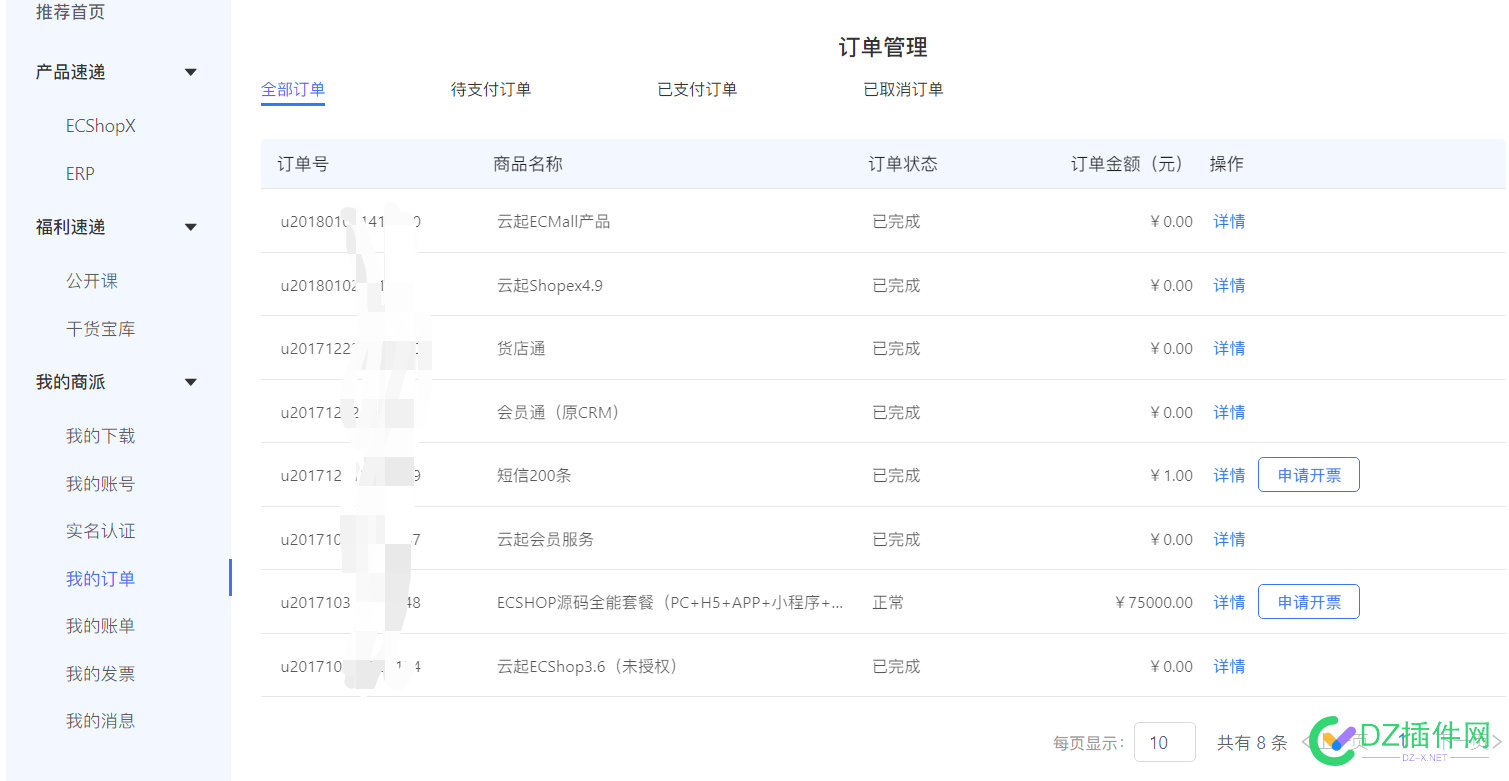Open 详情 for ECSHOP源码全能套餐 order

tap(1229, 603)
